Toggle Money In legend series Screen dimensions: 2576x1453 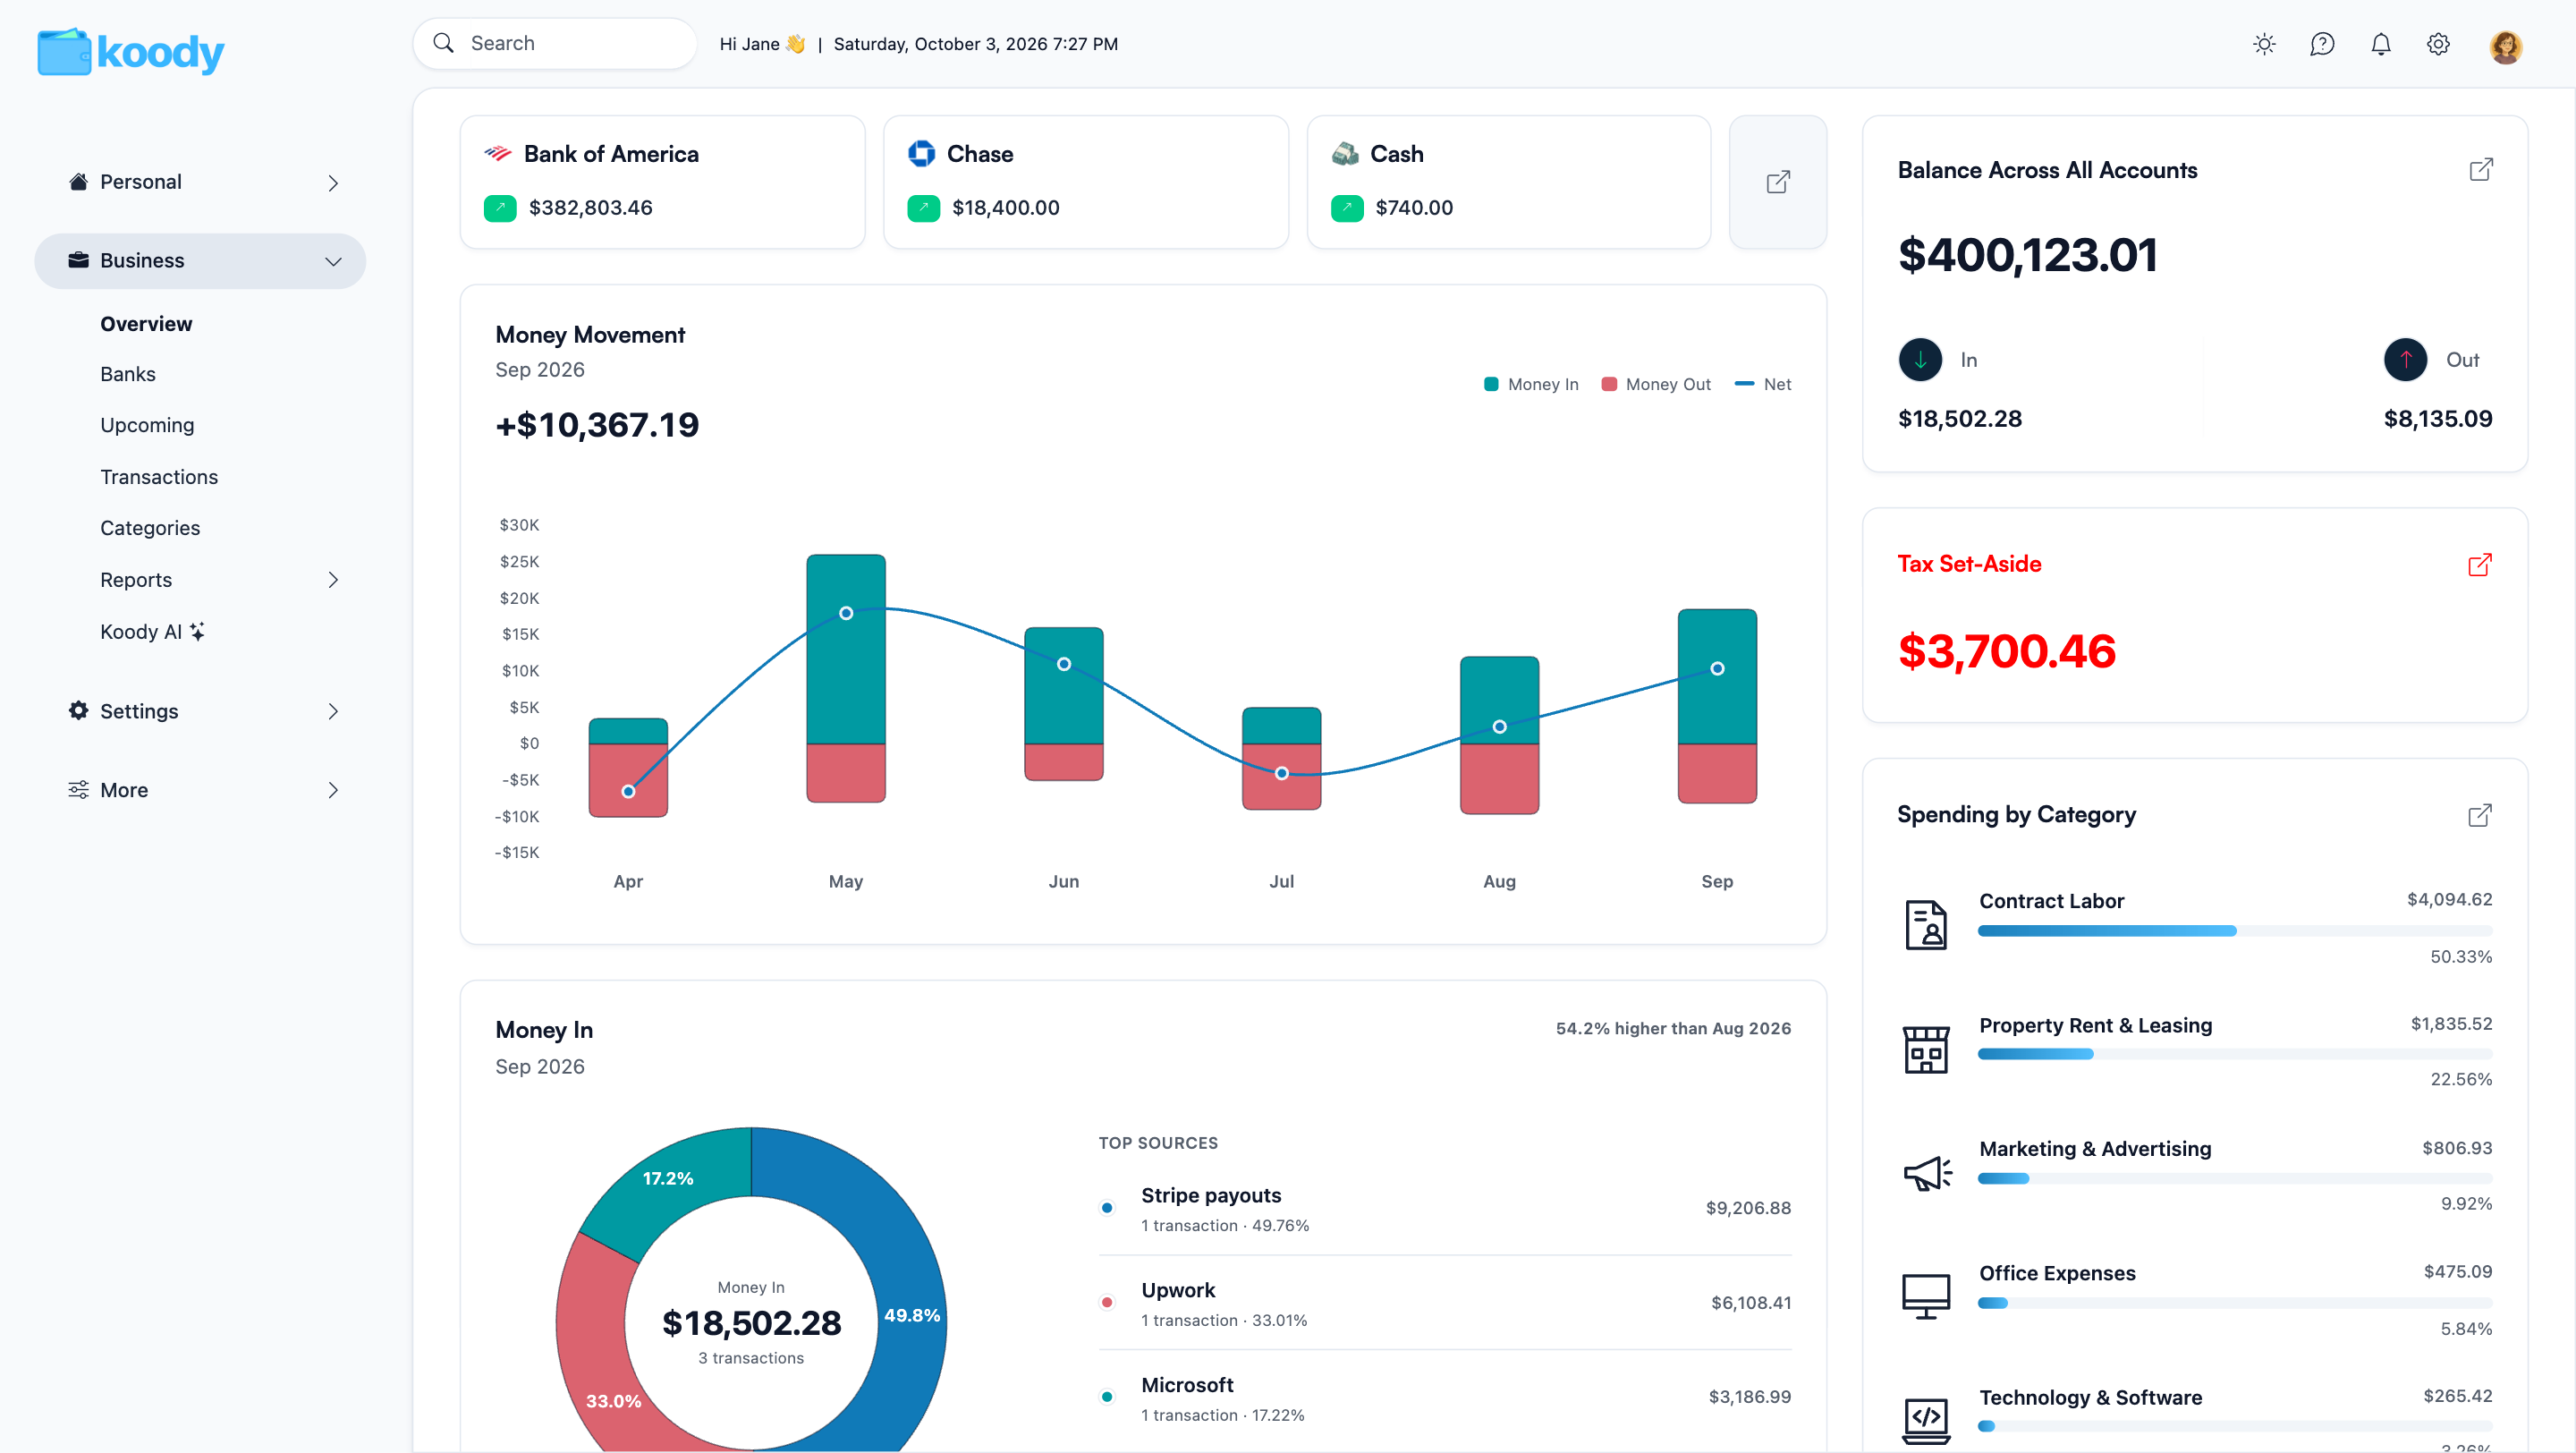point(1531,384)
